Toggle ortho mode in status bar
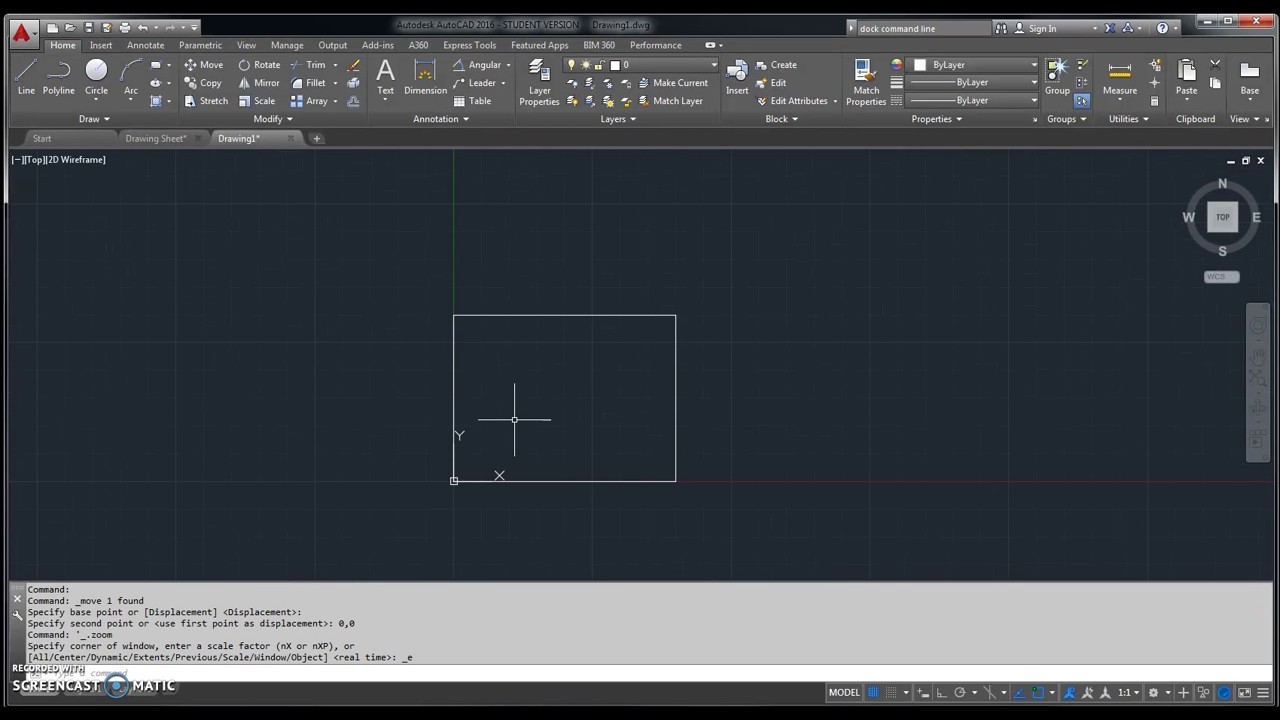1280x720 pixels. [x=942, y=692]
